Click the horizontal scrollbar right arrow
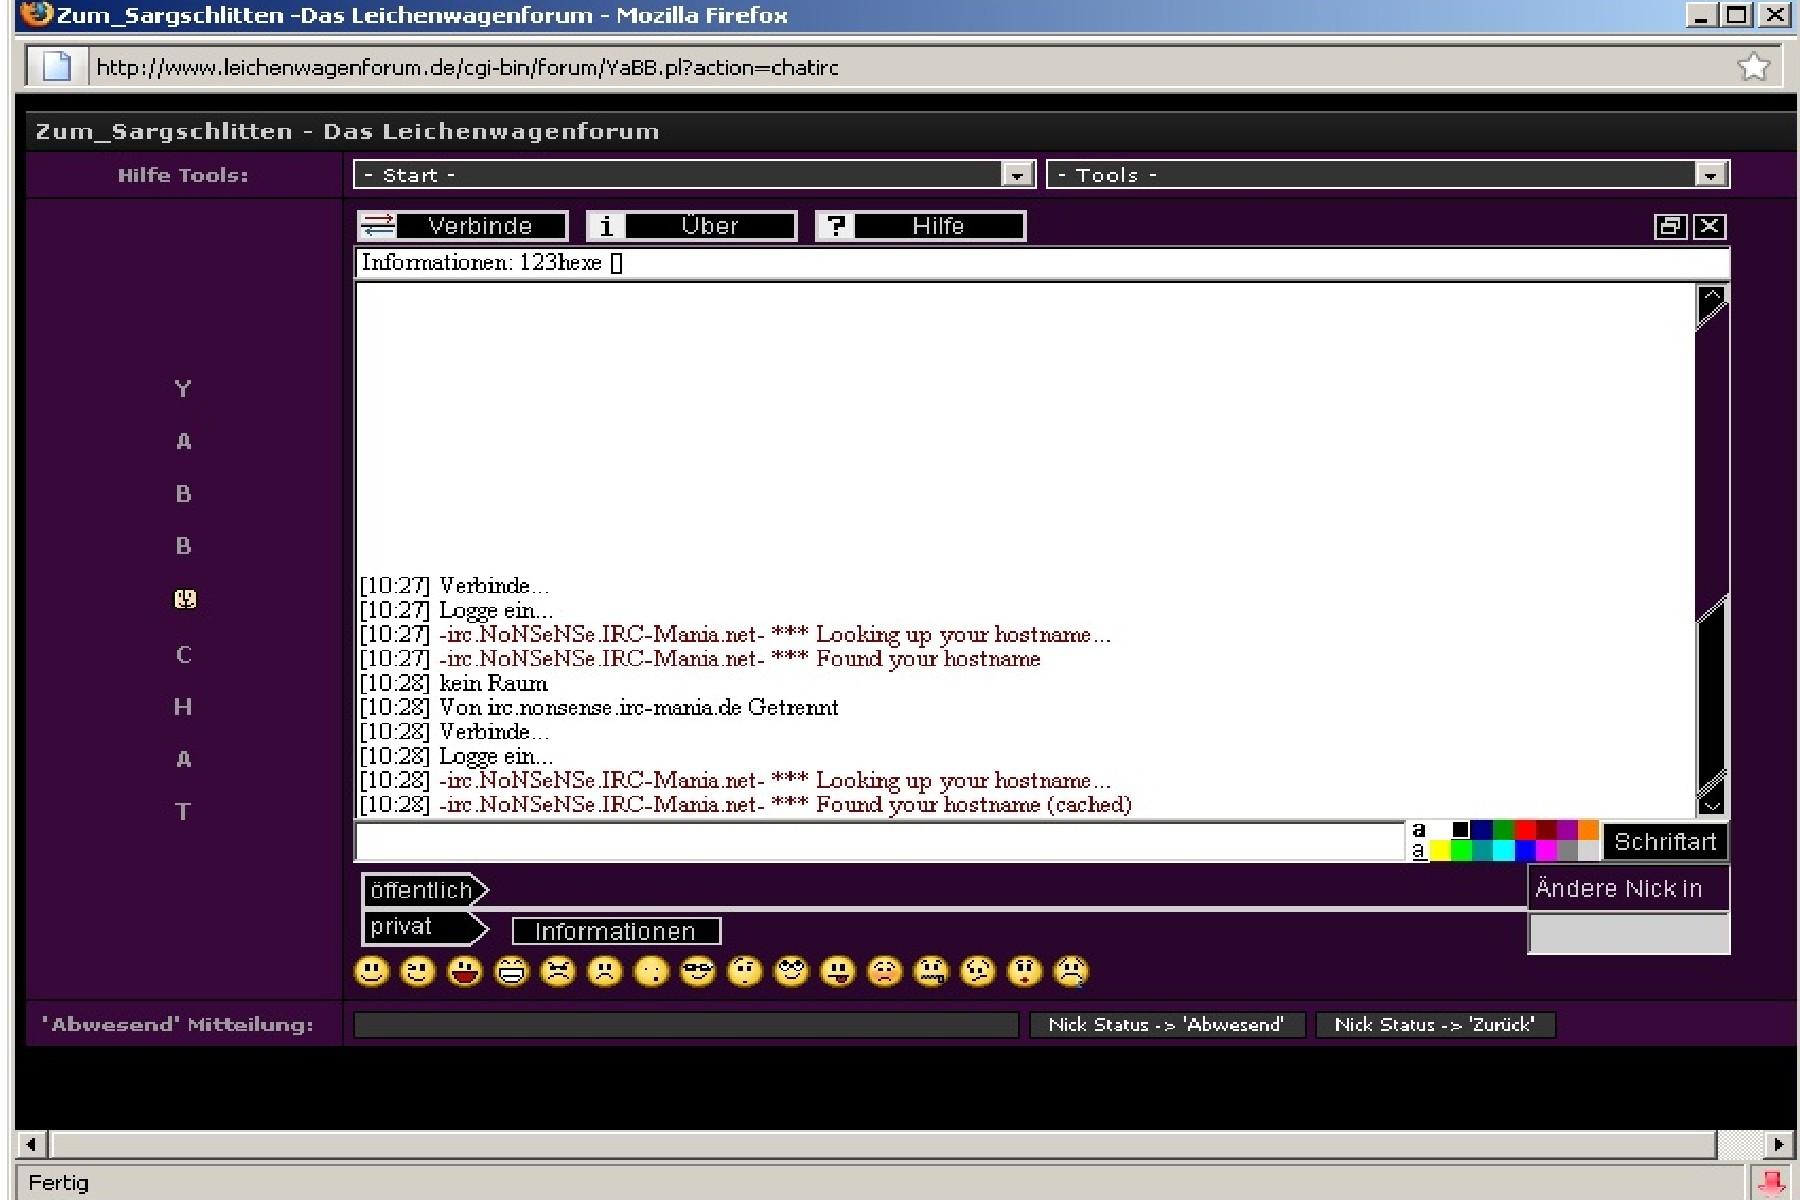Image resolution: width=1800 pixels, height=1200 pixels. [1778, 1144]
